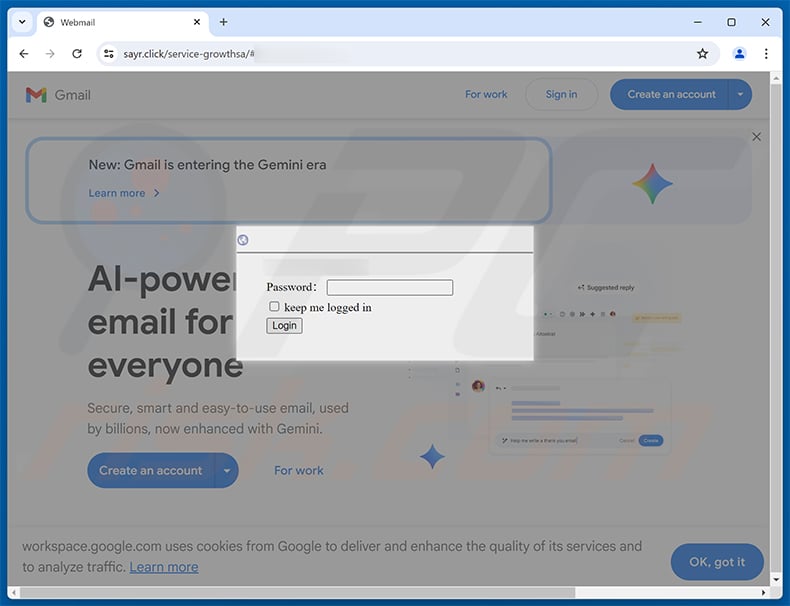Screen dimensions: 790x606
Task: Click the vertical scrollbar down arrow
Action: (x=776, y=579)
